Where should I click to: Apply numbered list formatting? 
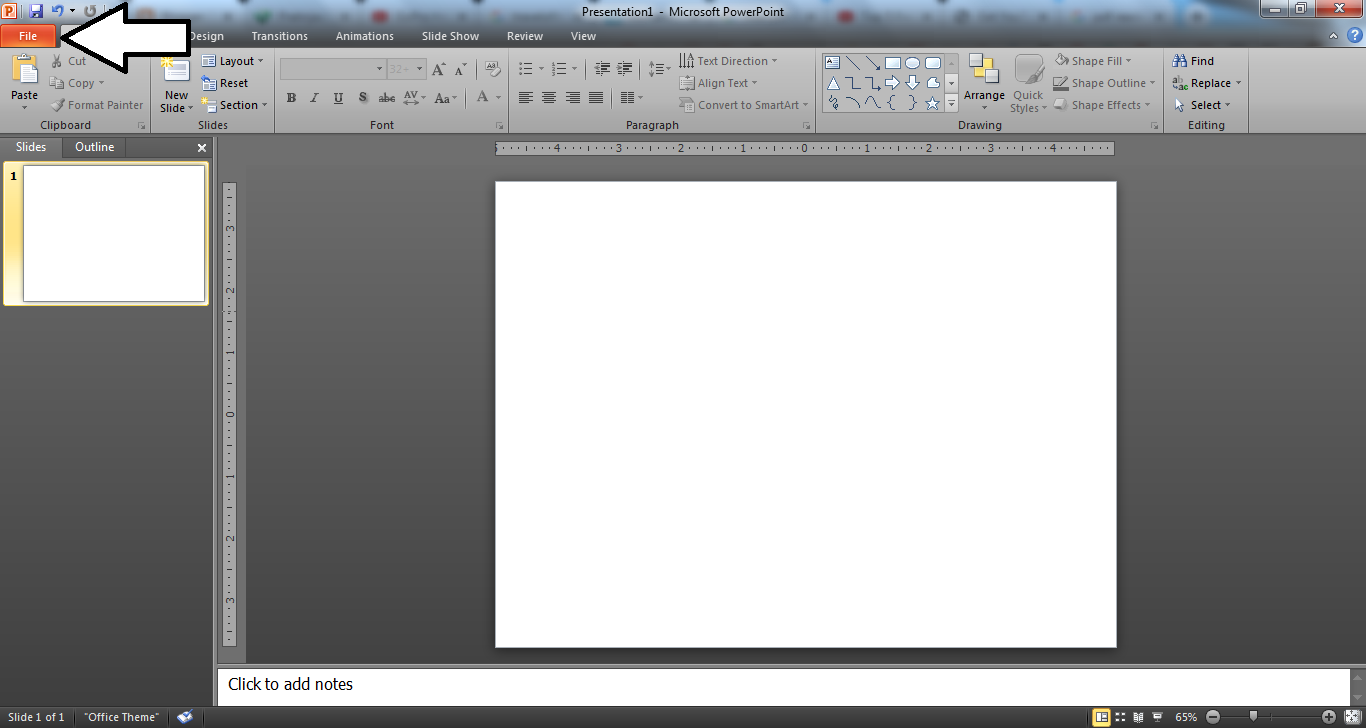point(559,69)
